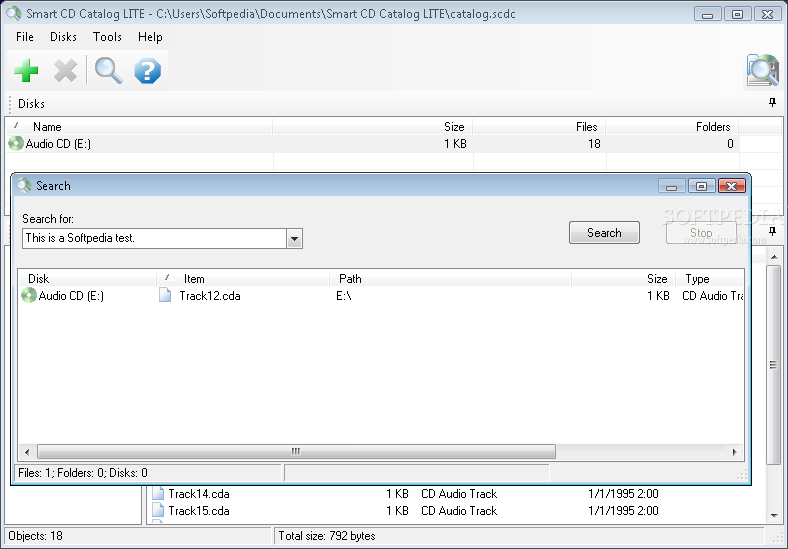Open the Tools menu
Screen dimensions: 788x549
point(107,37)
